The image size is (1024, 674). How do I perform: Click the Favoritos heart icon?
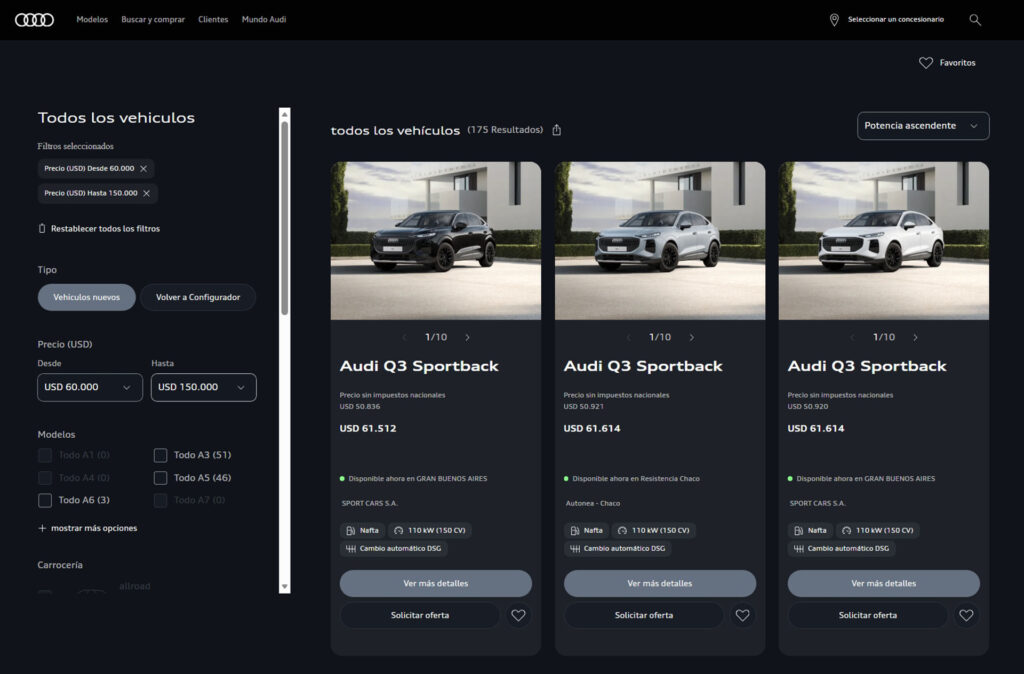[x=925, y=63]
